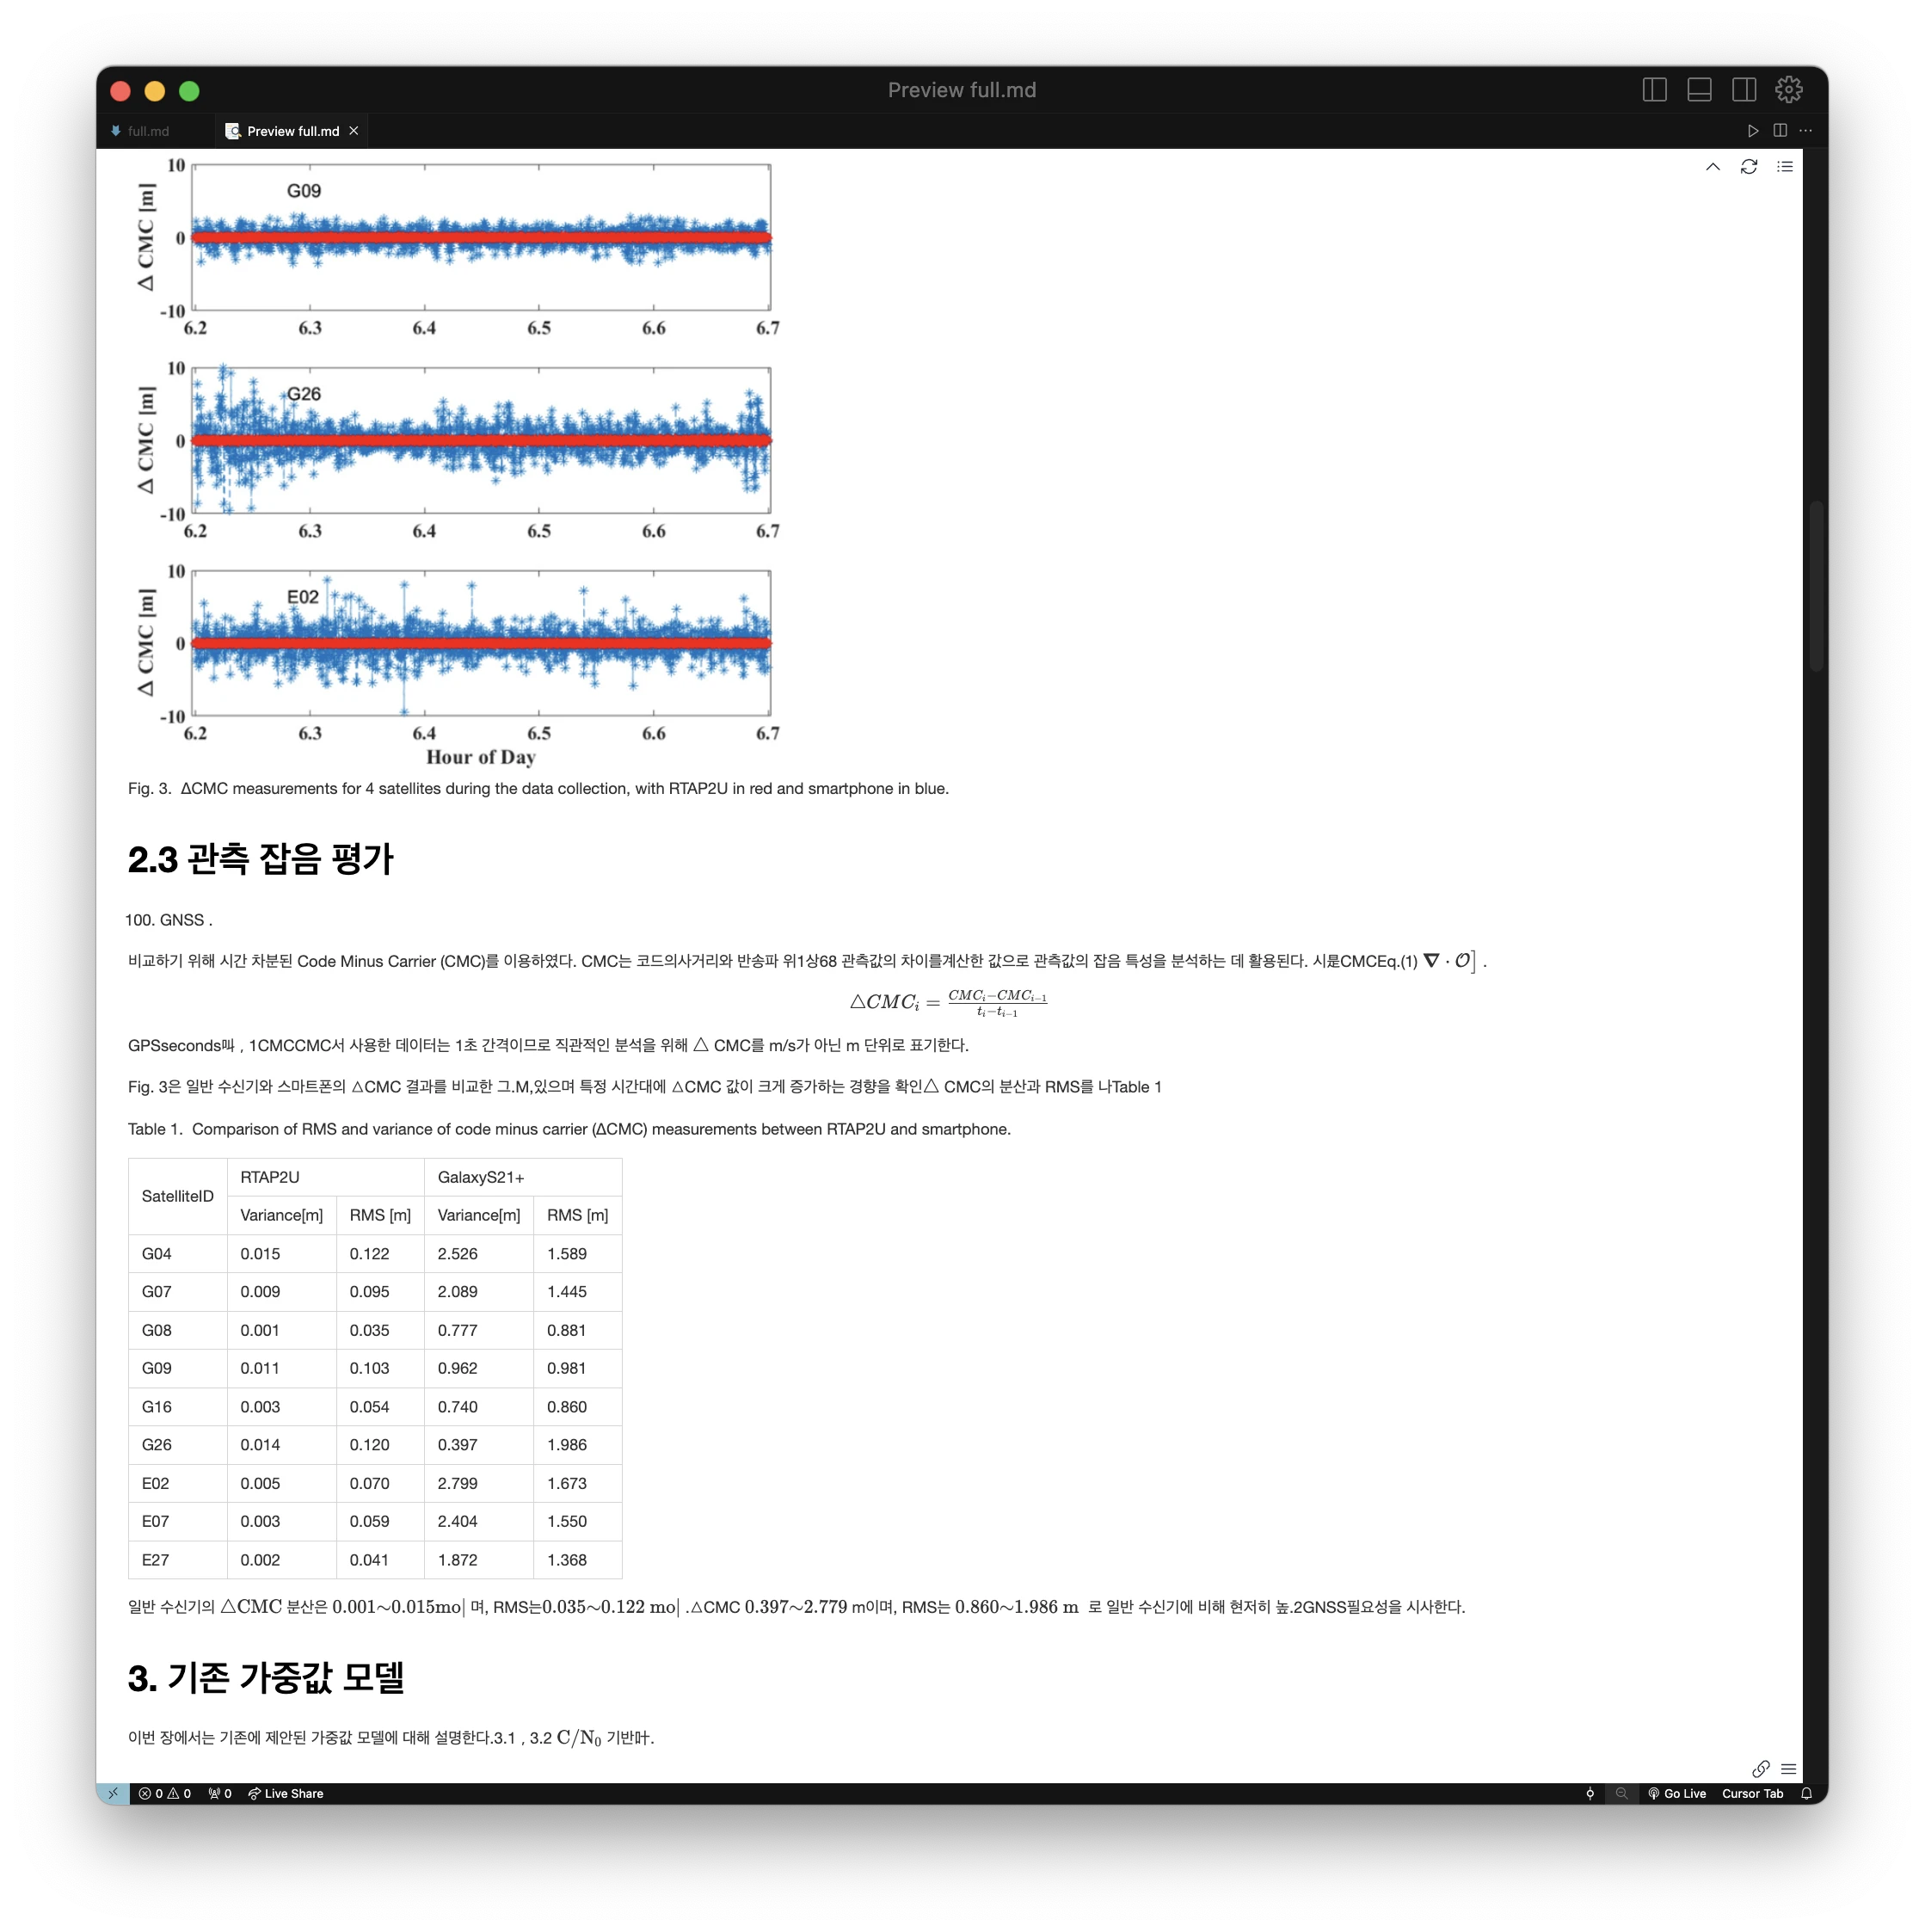Click heading '2.3 관측 잡음 평가'
The image size is (1925, 1932).
[x=261, y=859]
